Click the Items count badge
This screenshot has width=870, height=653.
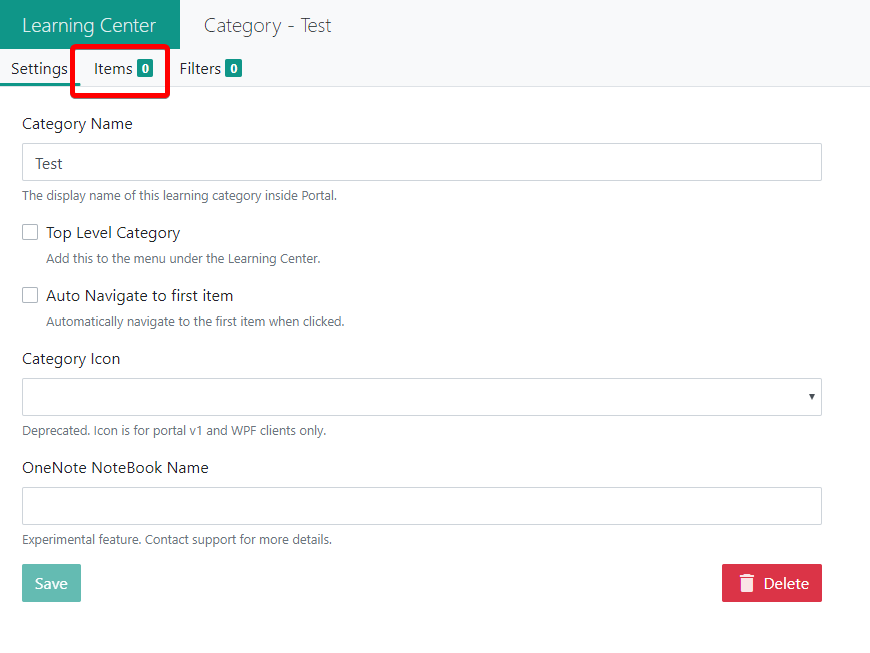pyautogui.click(x=145, y=69)
